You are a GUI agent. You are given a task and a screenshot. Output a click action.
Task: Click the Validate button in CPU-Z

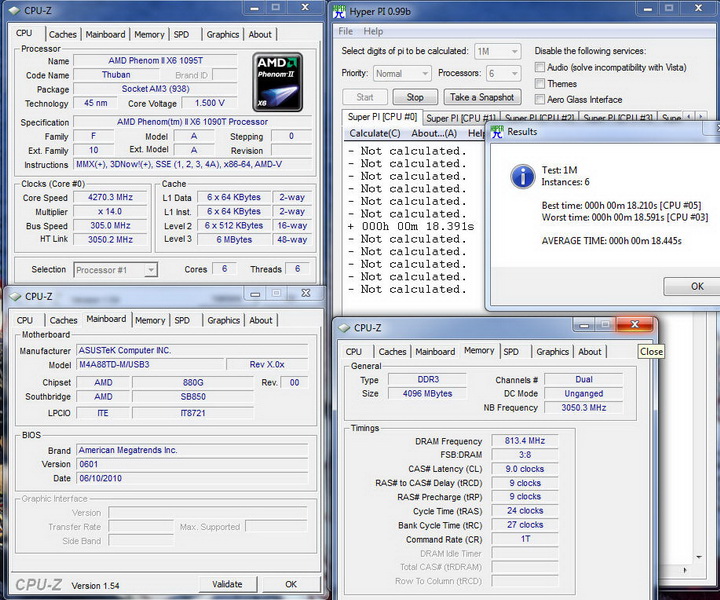coord(227,584)
